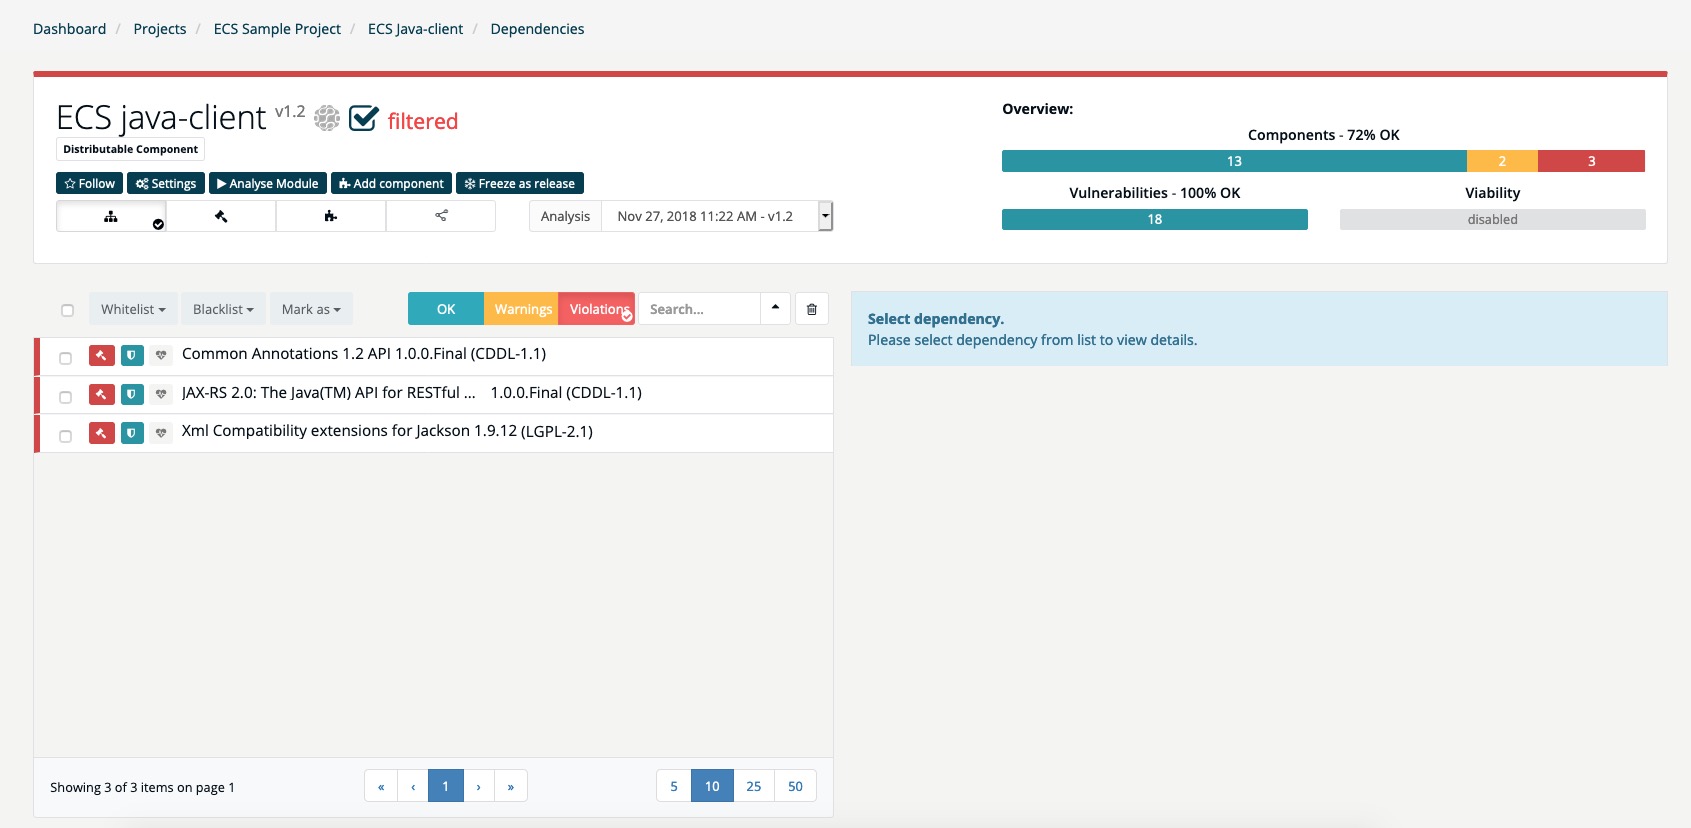This screenshot has width=1691, height=828.
Task: Open the dependency tree view tab
Action: 111,216
